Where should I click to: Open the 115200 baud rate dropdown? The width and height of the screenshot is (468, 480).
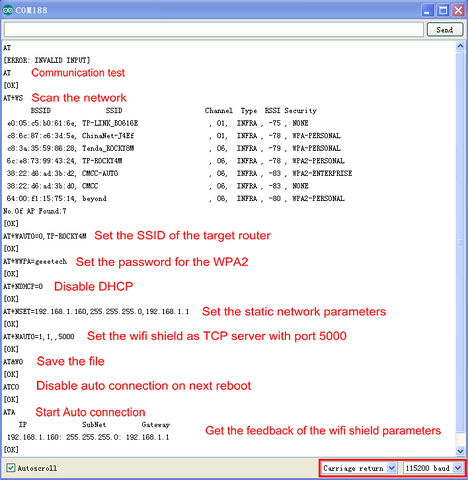coord(433,468)
